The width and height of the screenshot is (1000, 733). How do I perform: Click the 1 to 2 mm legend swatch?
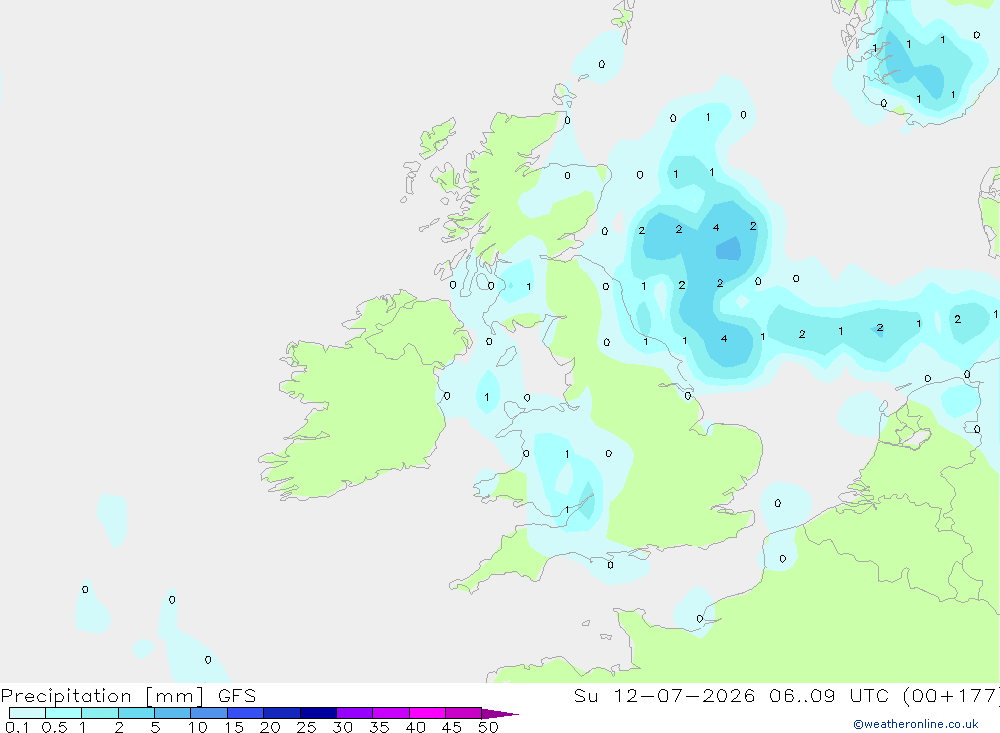coord(100,713)
